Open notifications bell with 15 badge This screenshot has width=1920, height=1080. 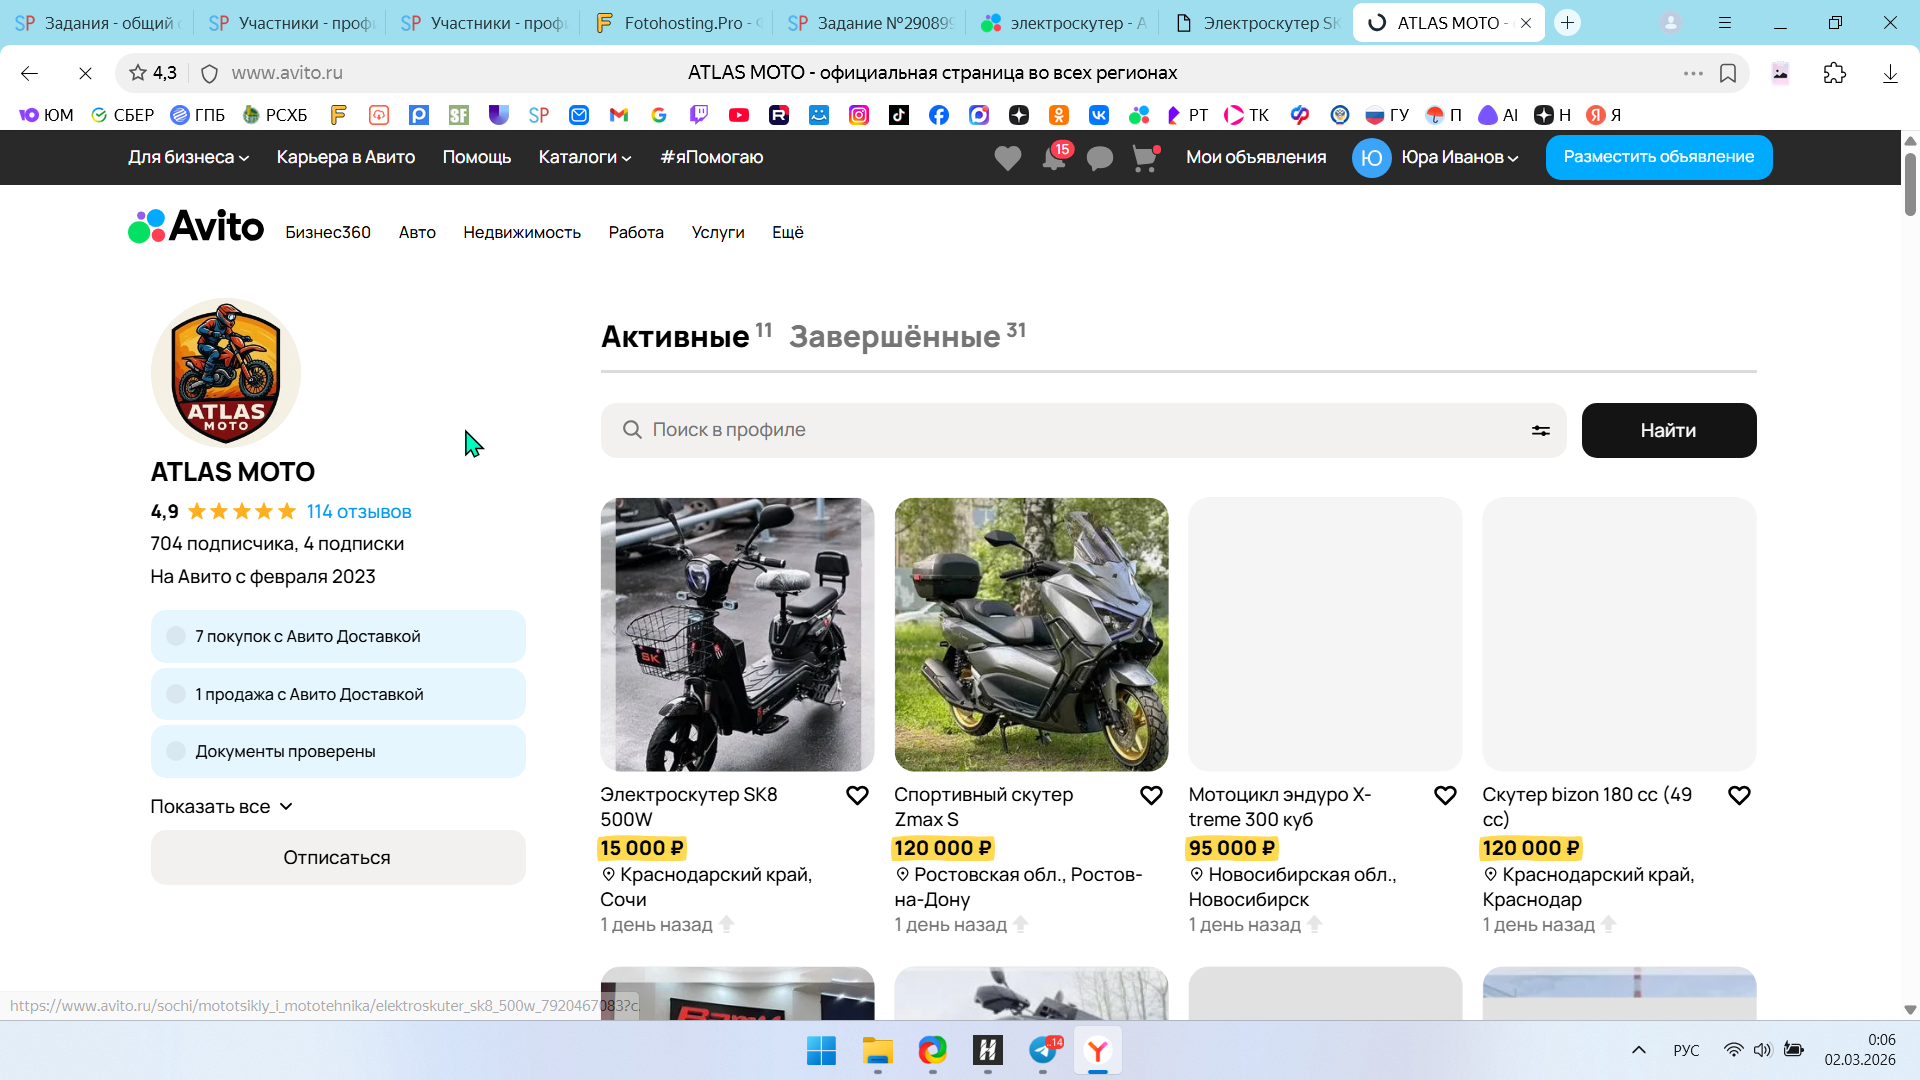click(x=1054, y=158)
